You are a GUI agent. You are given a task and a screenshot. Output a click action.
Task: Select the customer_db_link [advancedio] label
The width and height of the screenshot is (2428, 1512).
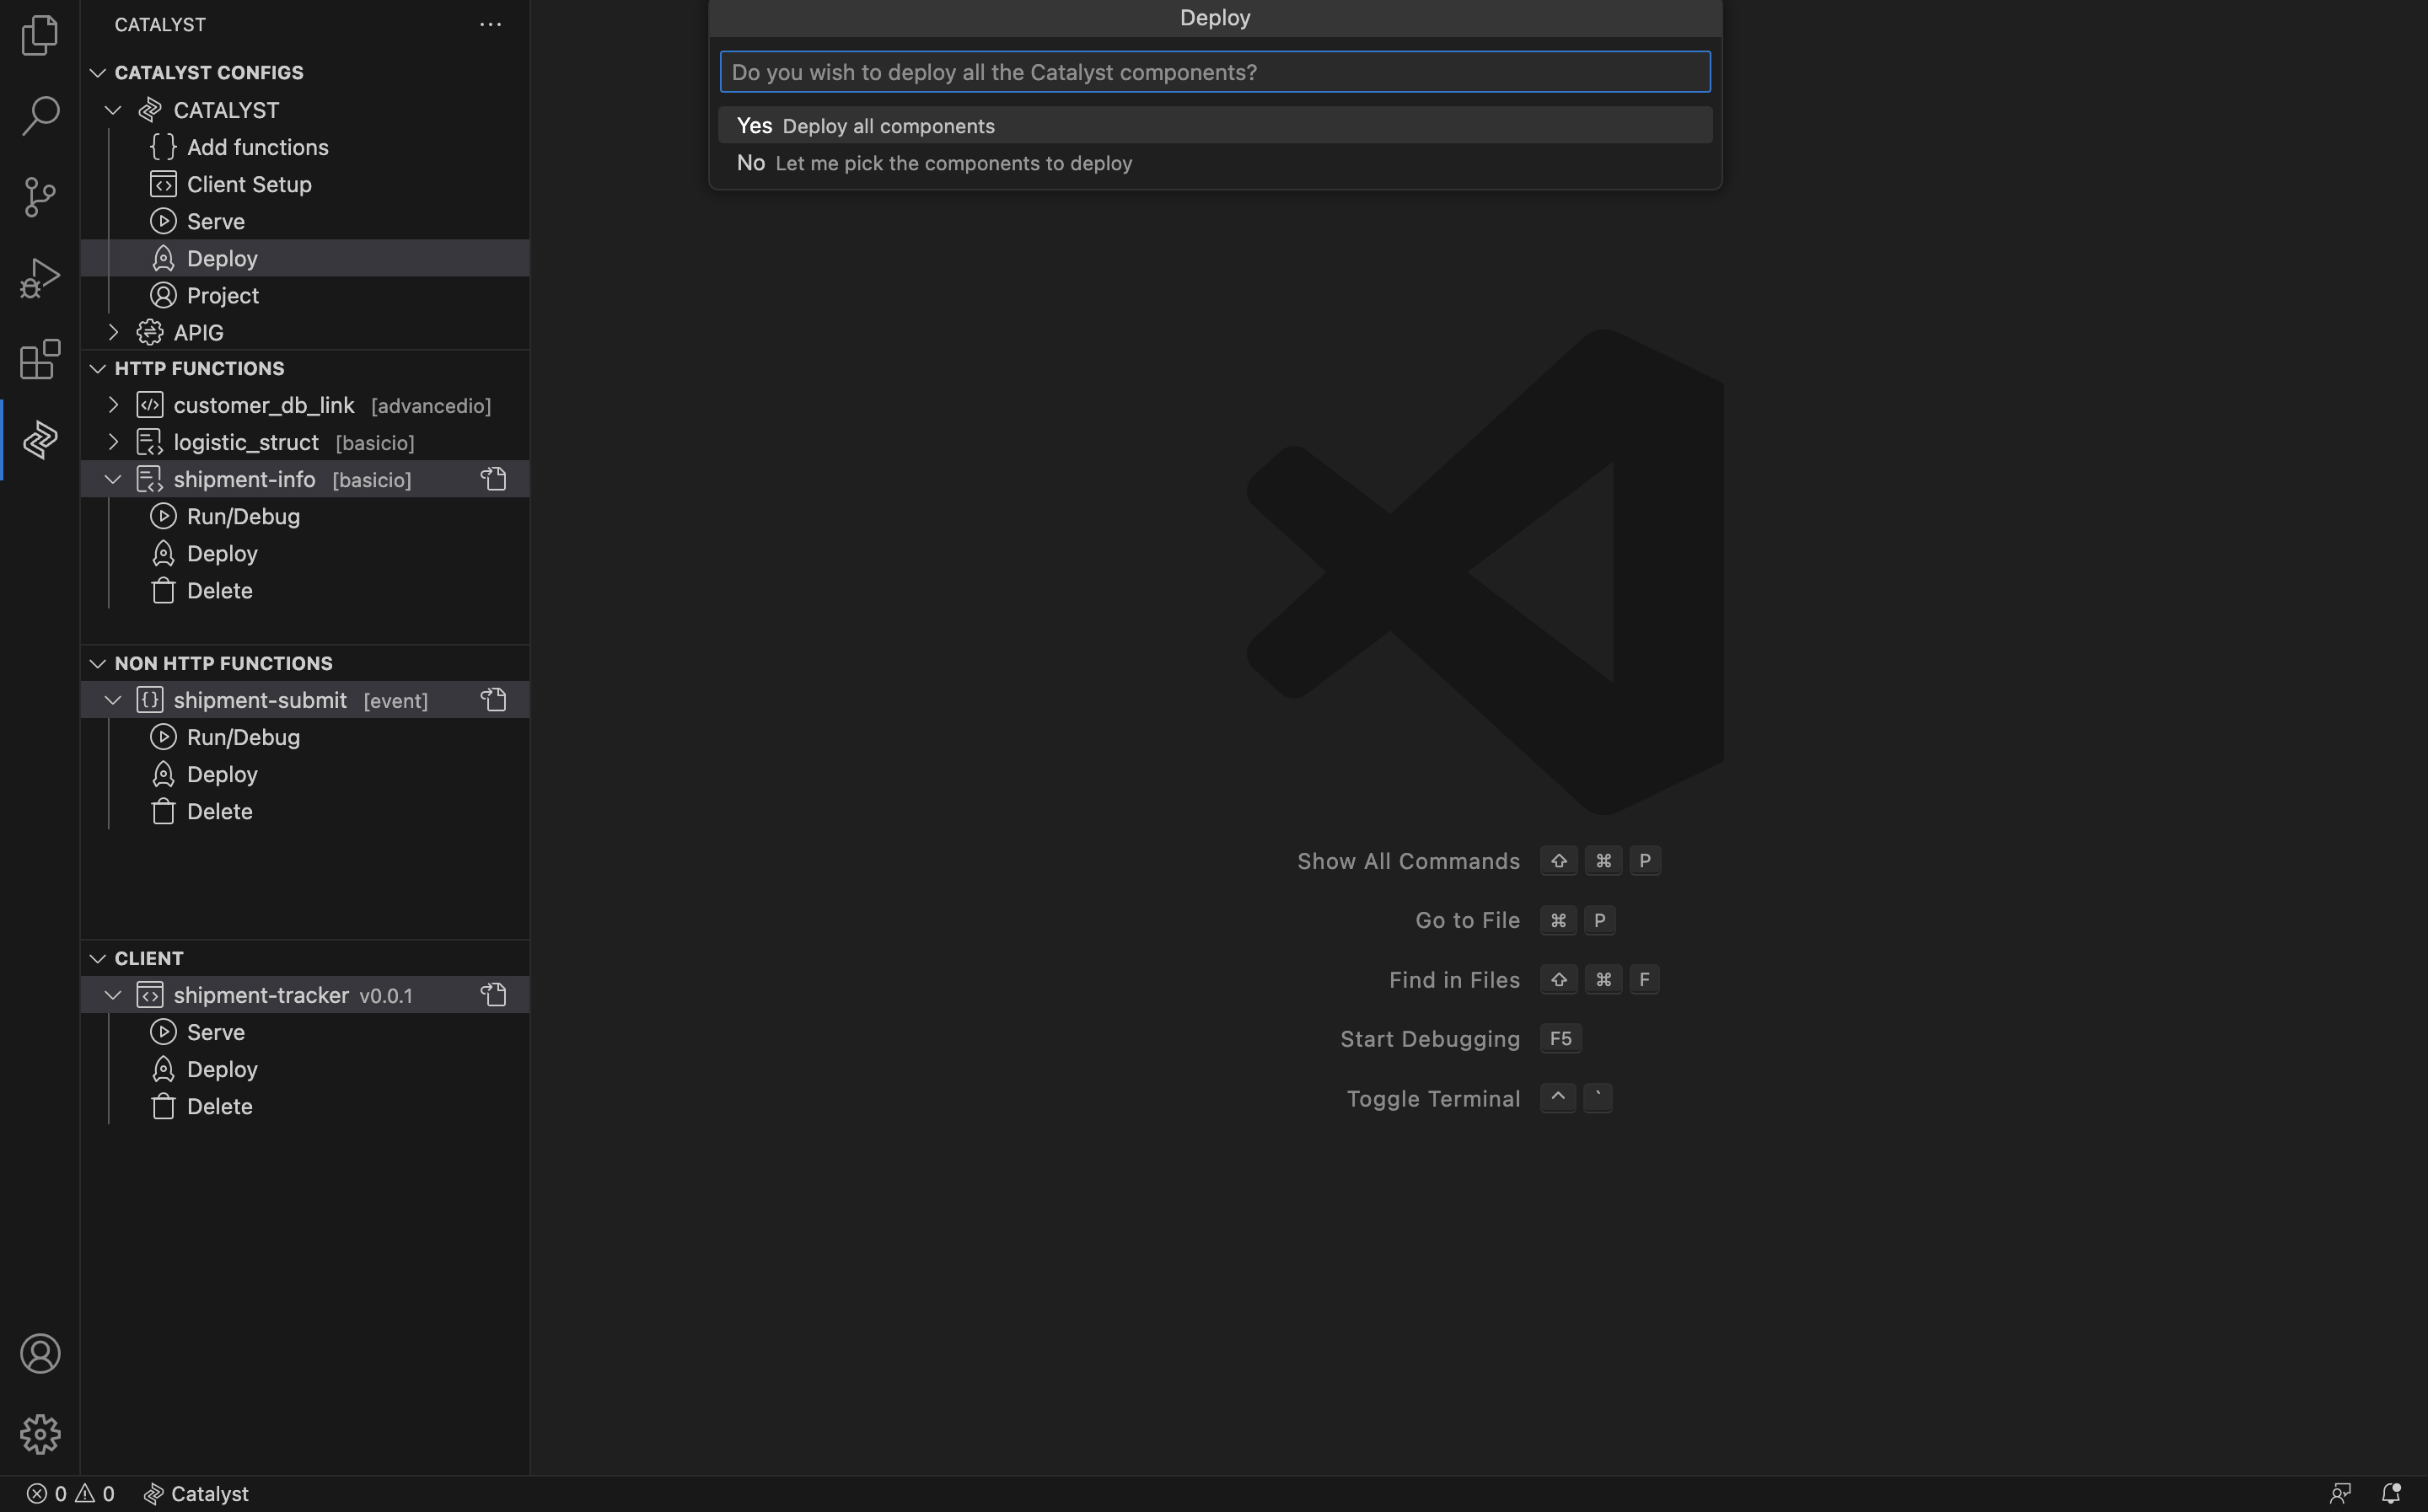(x=332, y=405)
